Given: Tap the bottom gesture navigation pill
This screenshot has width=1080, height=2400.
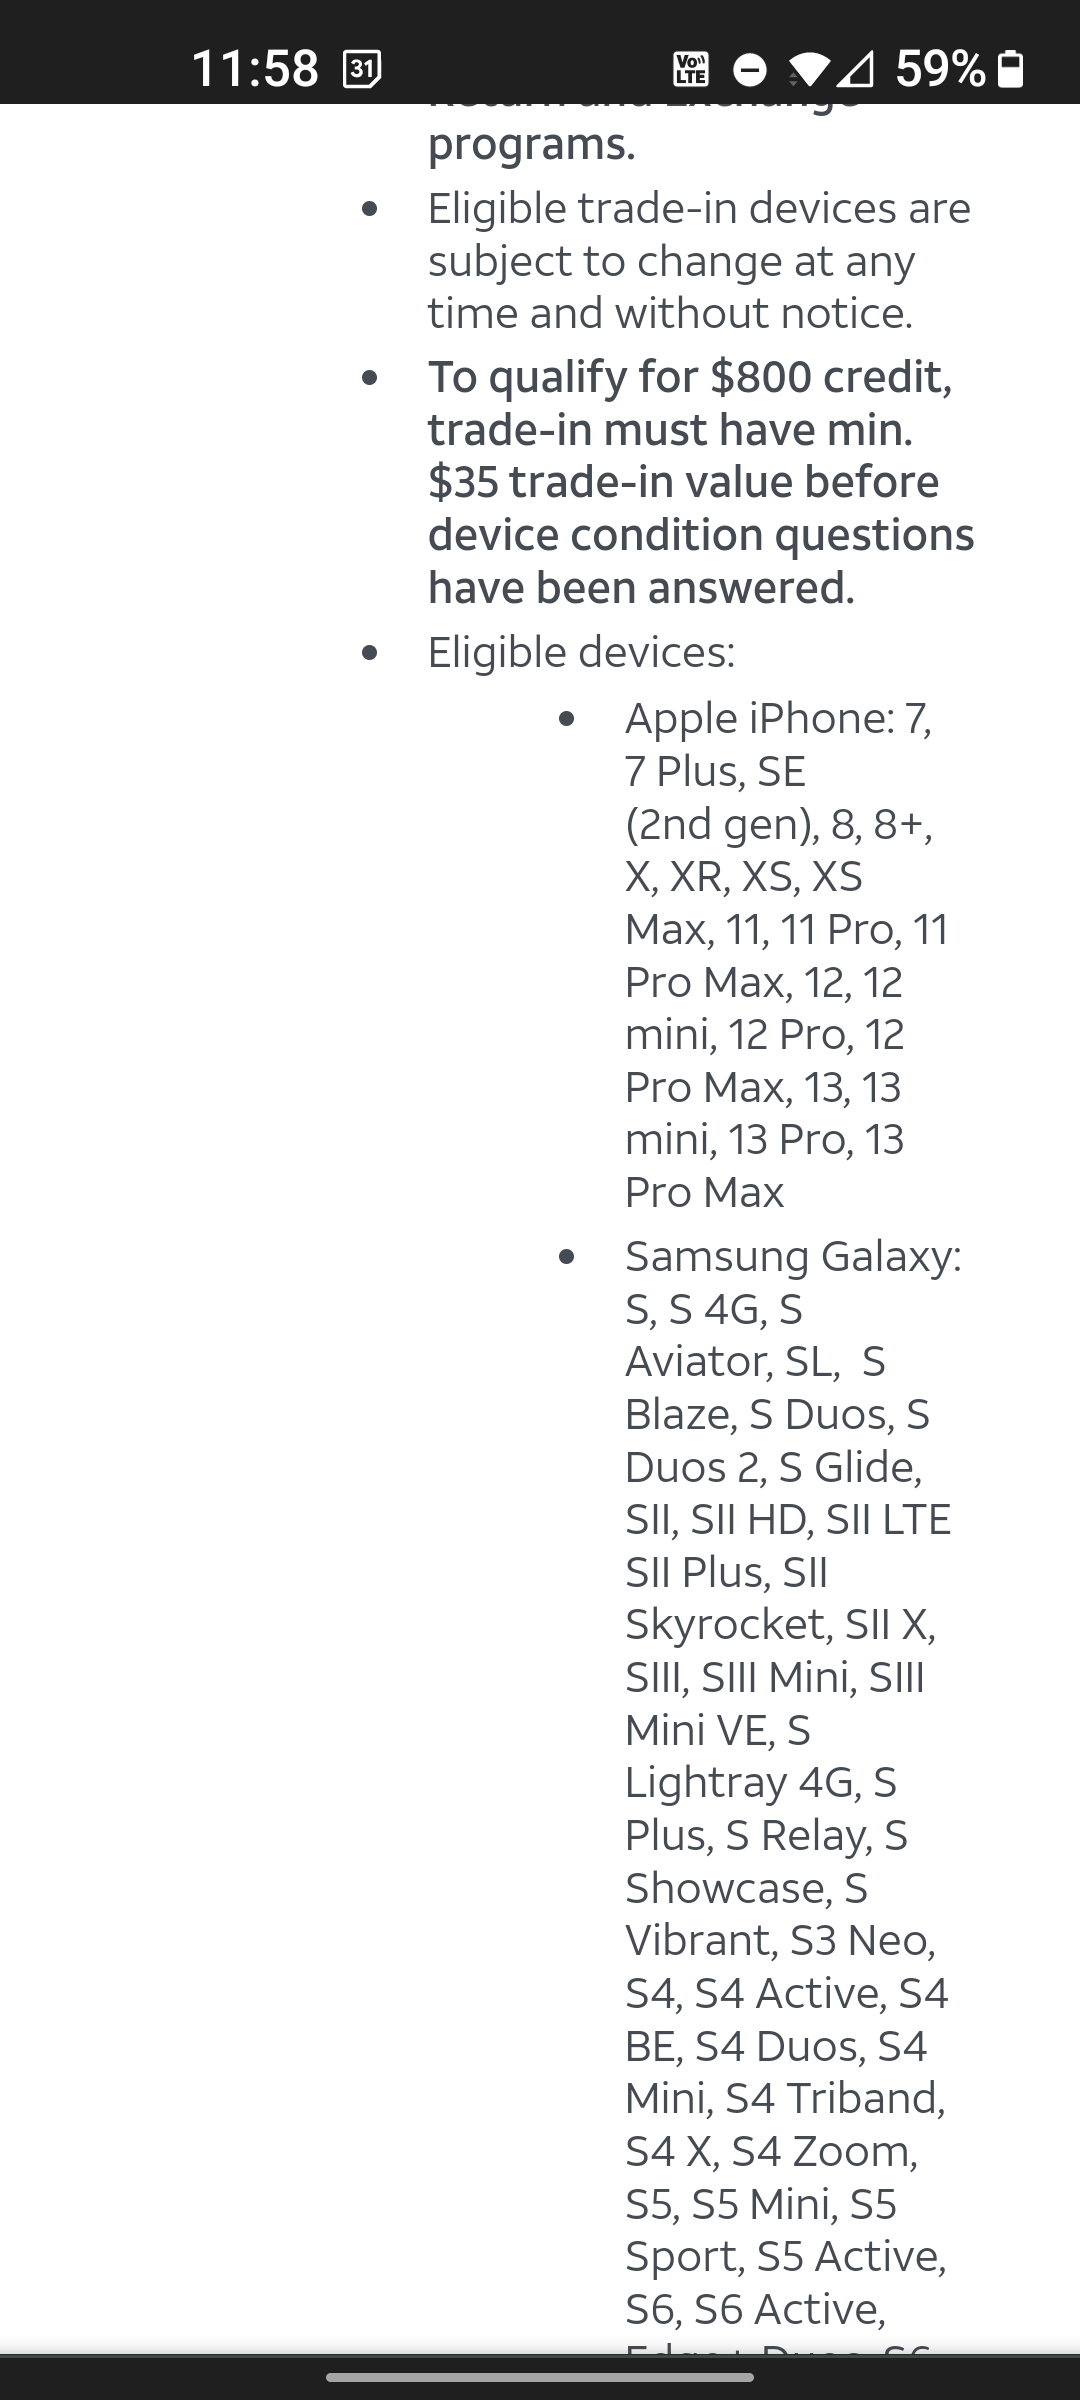Looking at the screenshot, I should [x=540, y=2373].
